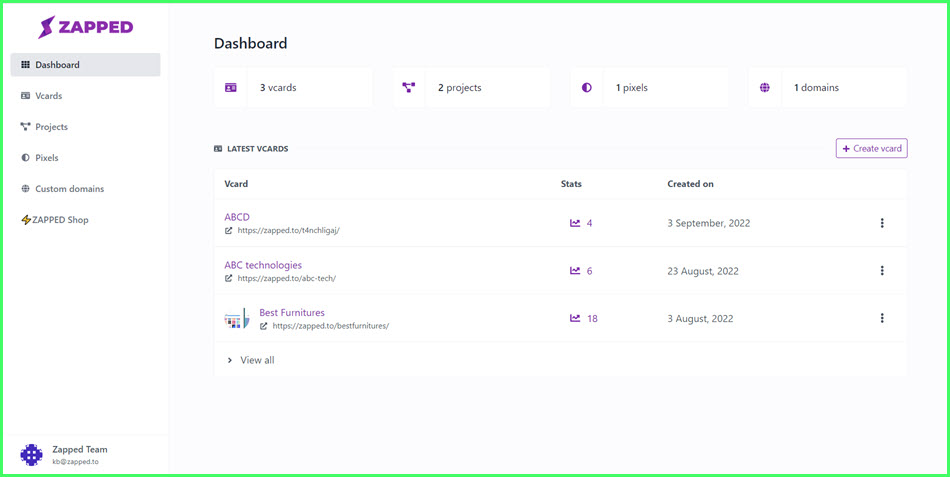Click the projects stat card icon

pyautogui.click(x=409, y=87)
